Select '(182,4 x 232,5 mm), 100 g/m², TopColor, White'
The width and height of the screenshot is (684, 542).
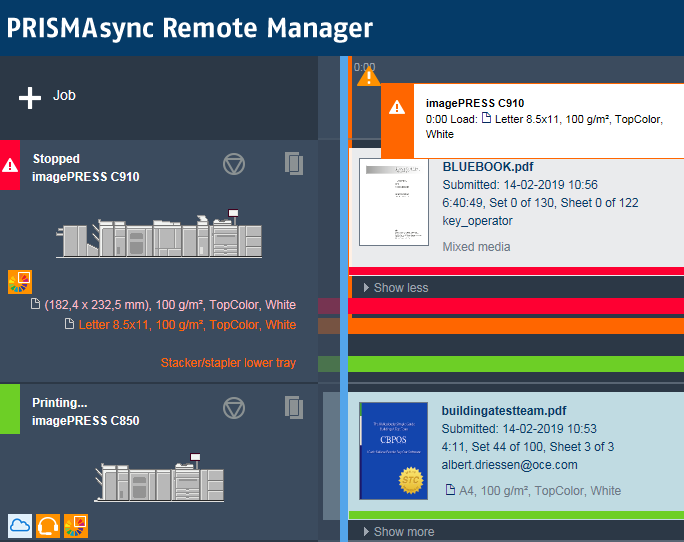click(170, 305)
